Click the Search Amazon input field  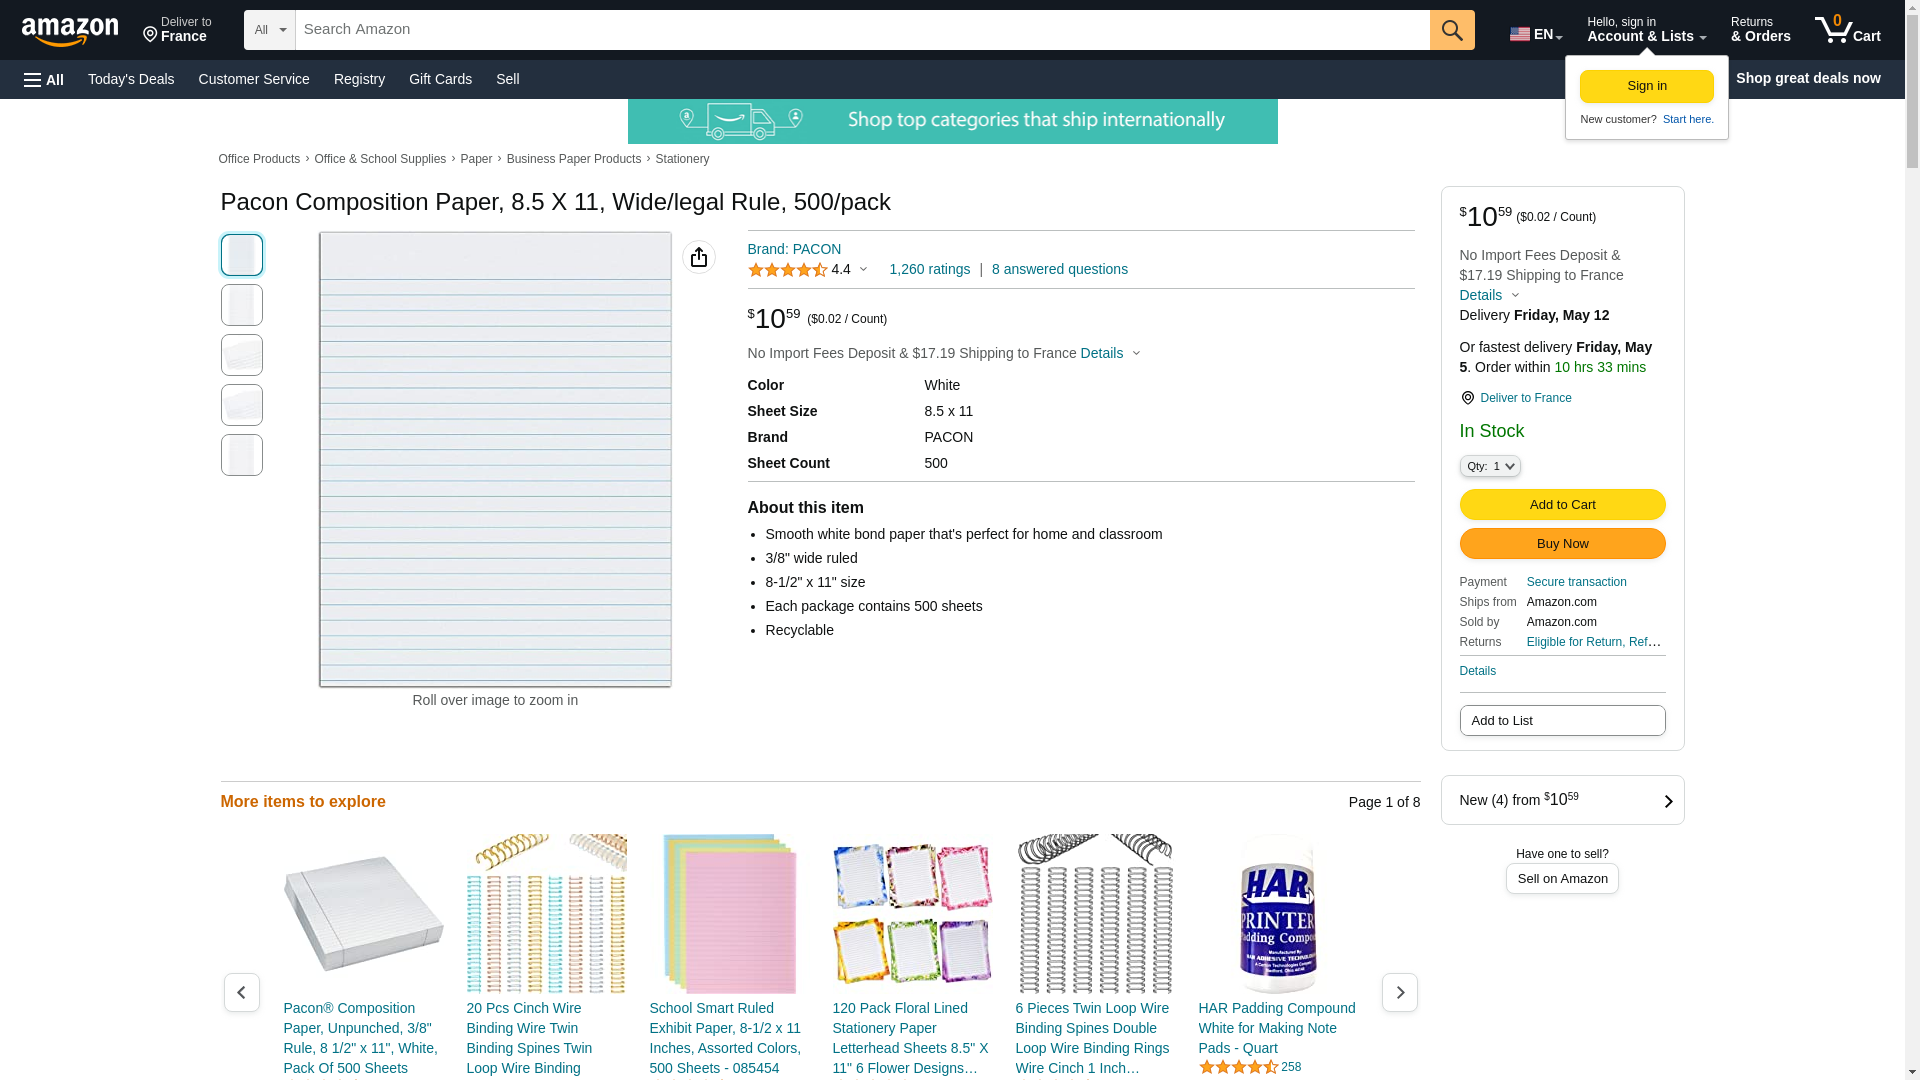pyautogui.click(x=862, y=30)
